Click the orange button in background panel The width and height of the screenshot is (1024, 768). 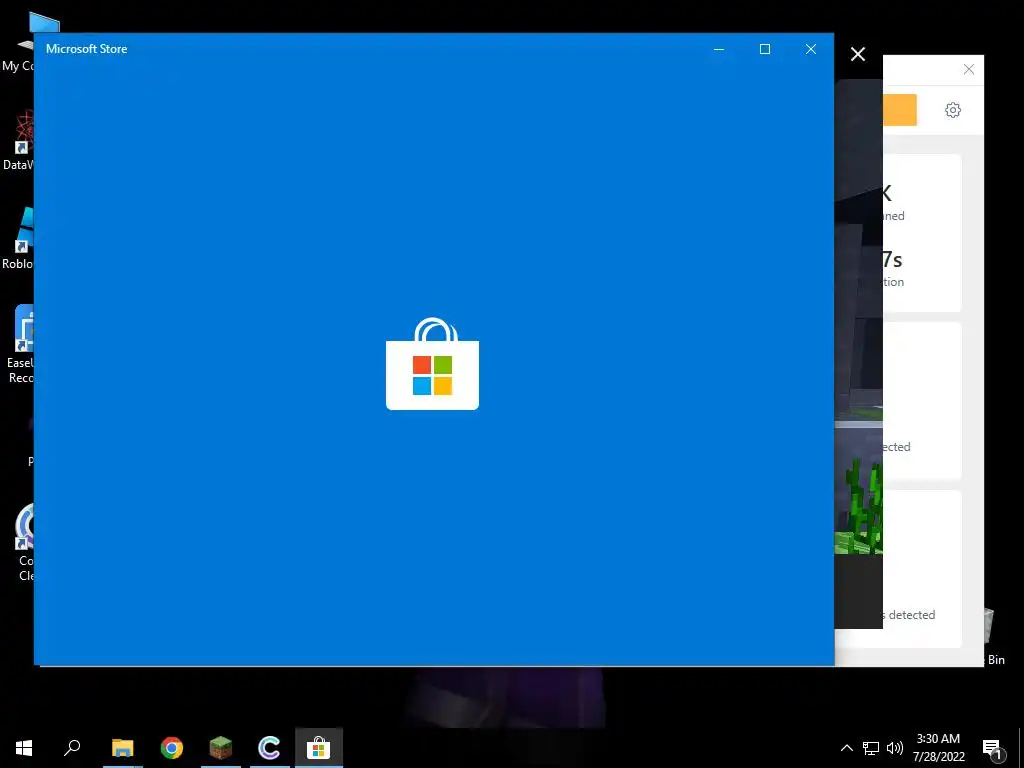click(899, 110)
